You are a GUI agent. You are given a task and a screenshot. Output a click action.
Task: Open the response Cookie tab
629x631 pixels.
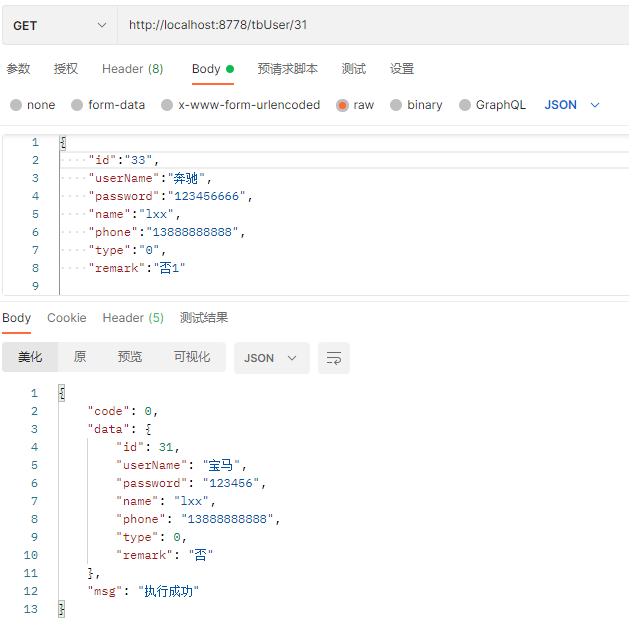(67, 318)
